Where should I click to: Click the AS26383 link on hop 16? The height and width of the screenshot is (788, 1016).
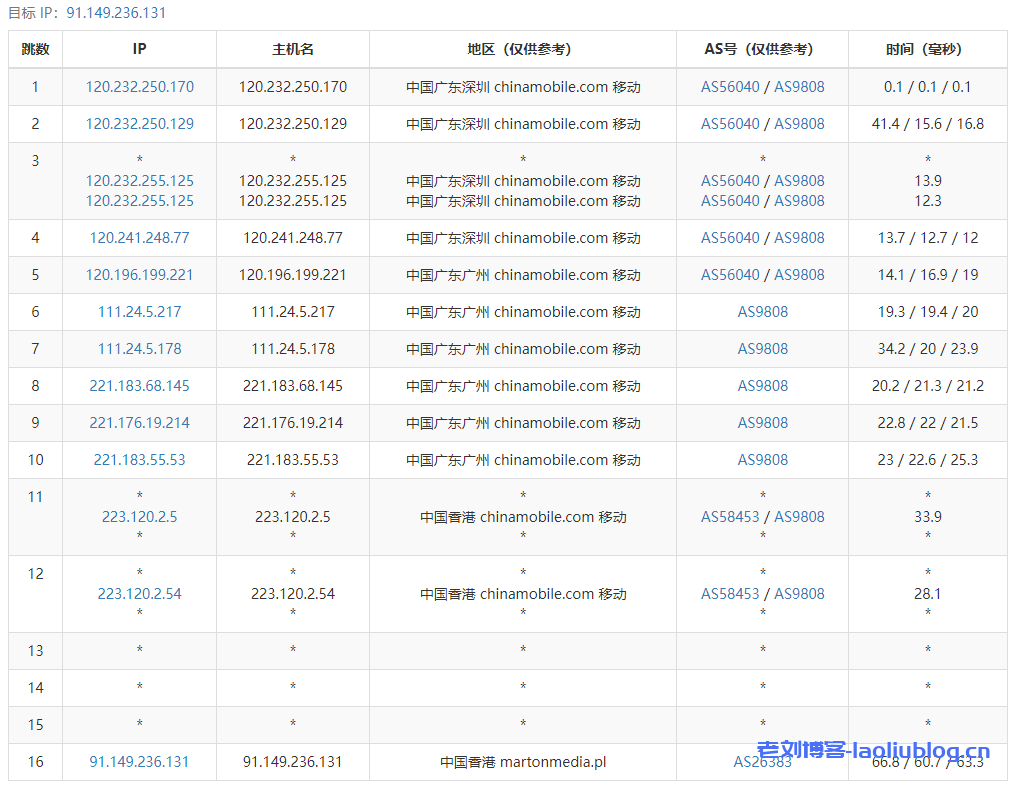point(762,761)
